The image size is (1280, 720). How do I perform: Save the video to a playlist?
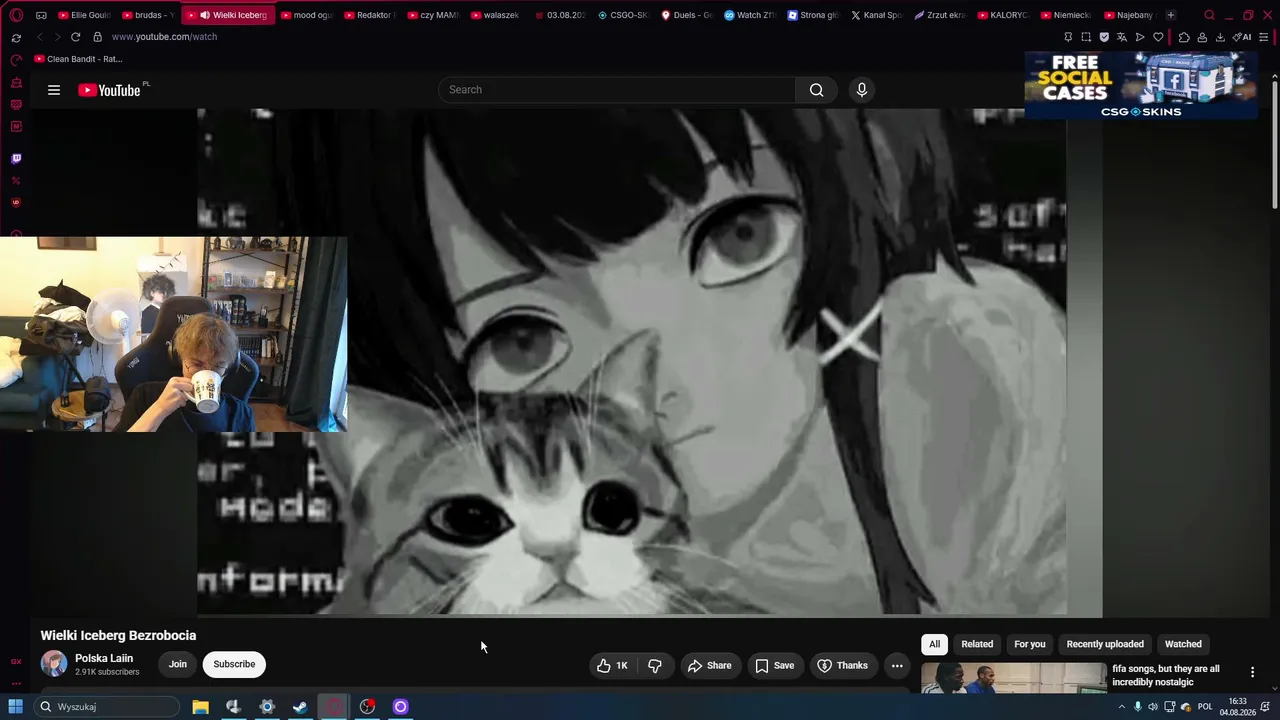pyautogui.click(x=775, y=666)
